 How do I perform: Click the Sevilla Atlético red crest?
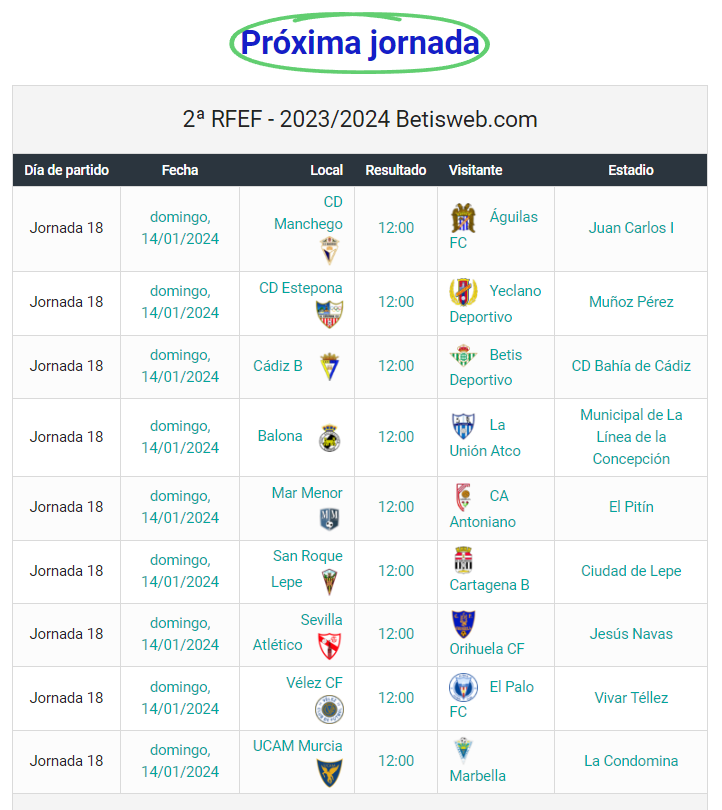tap(329, 646)
